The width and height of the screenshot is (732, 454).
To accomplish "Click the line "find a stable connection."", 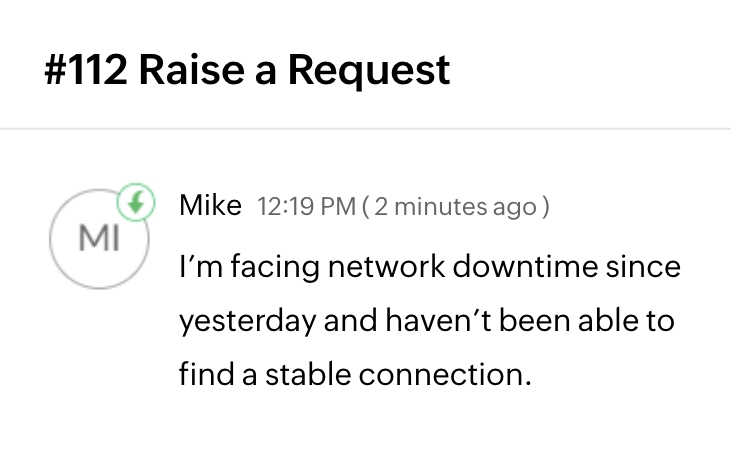I will pyautogui.click(x=353, y=375).
